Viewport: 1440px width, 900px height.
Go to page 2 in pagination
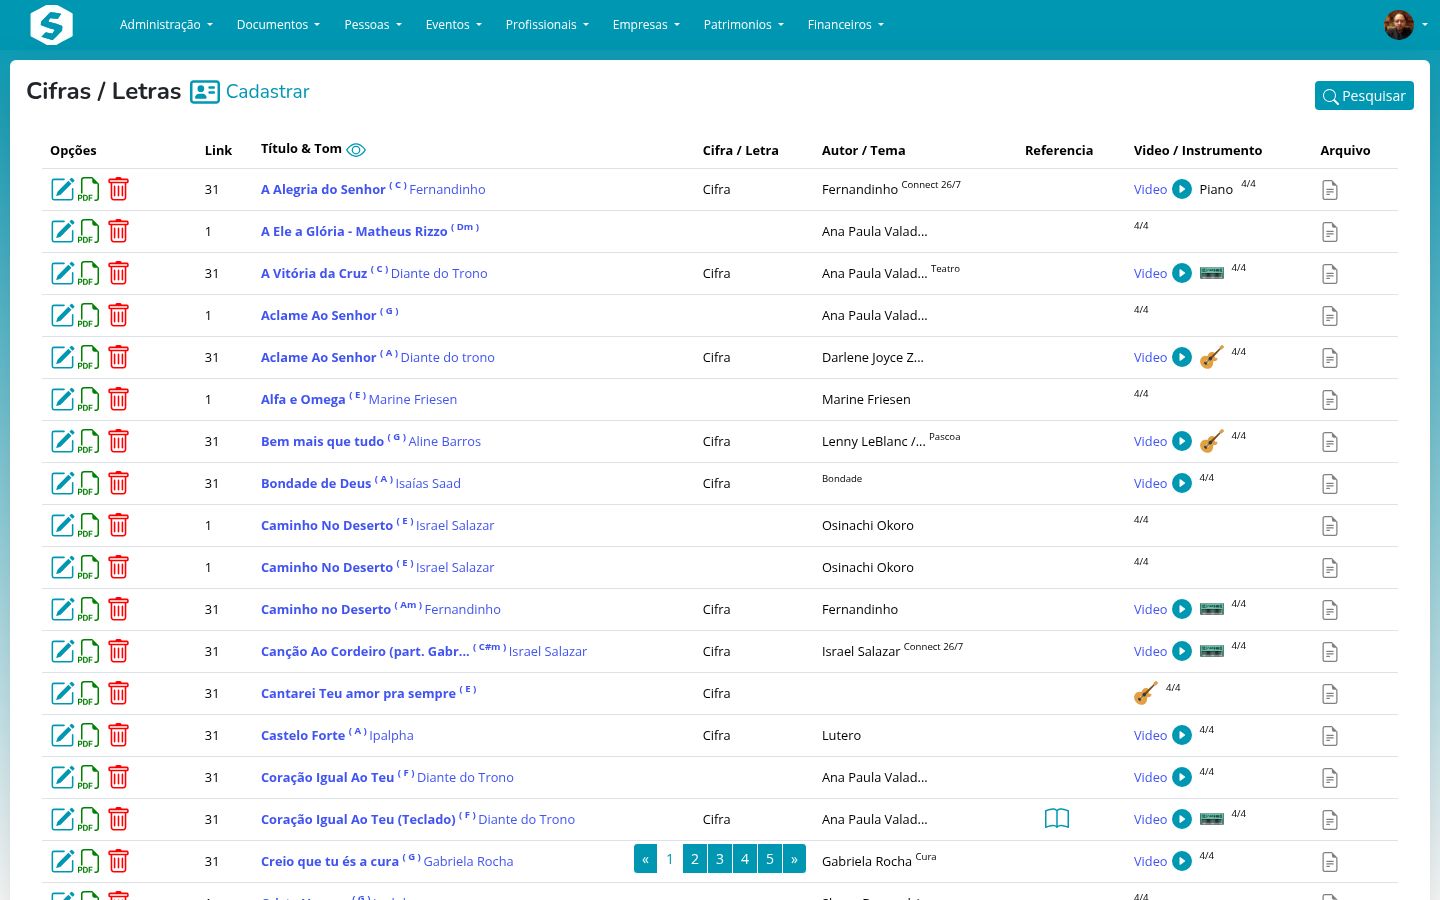(x=695, y=859)
